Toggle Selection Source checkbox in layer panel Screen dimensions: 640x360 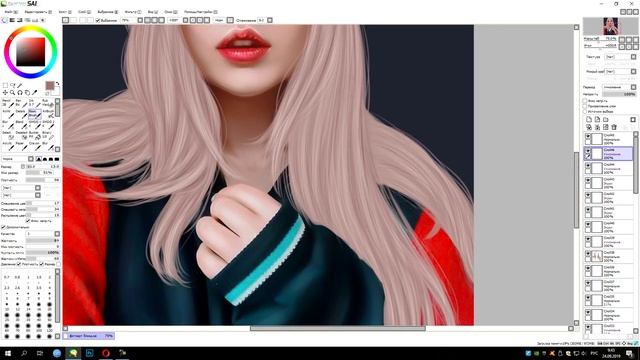click(x=585, y=111)
